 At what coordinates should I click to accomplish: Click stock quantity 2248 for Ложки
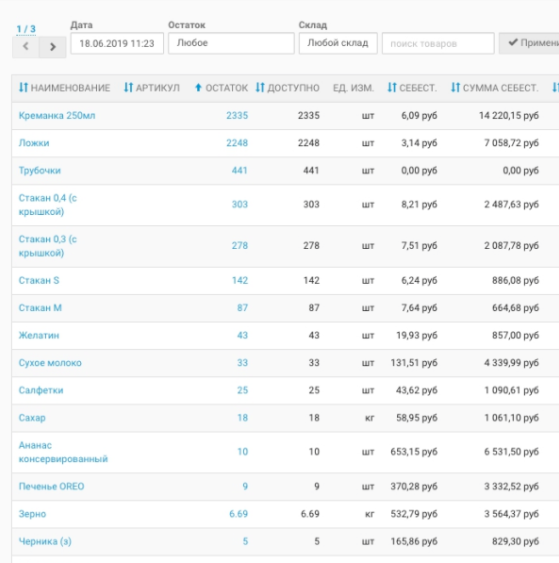[237, 143]
